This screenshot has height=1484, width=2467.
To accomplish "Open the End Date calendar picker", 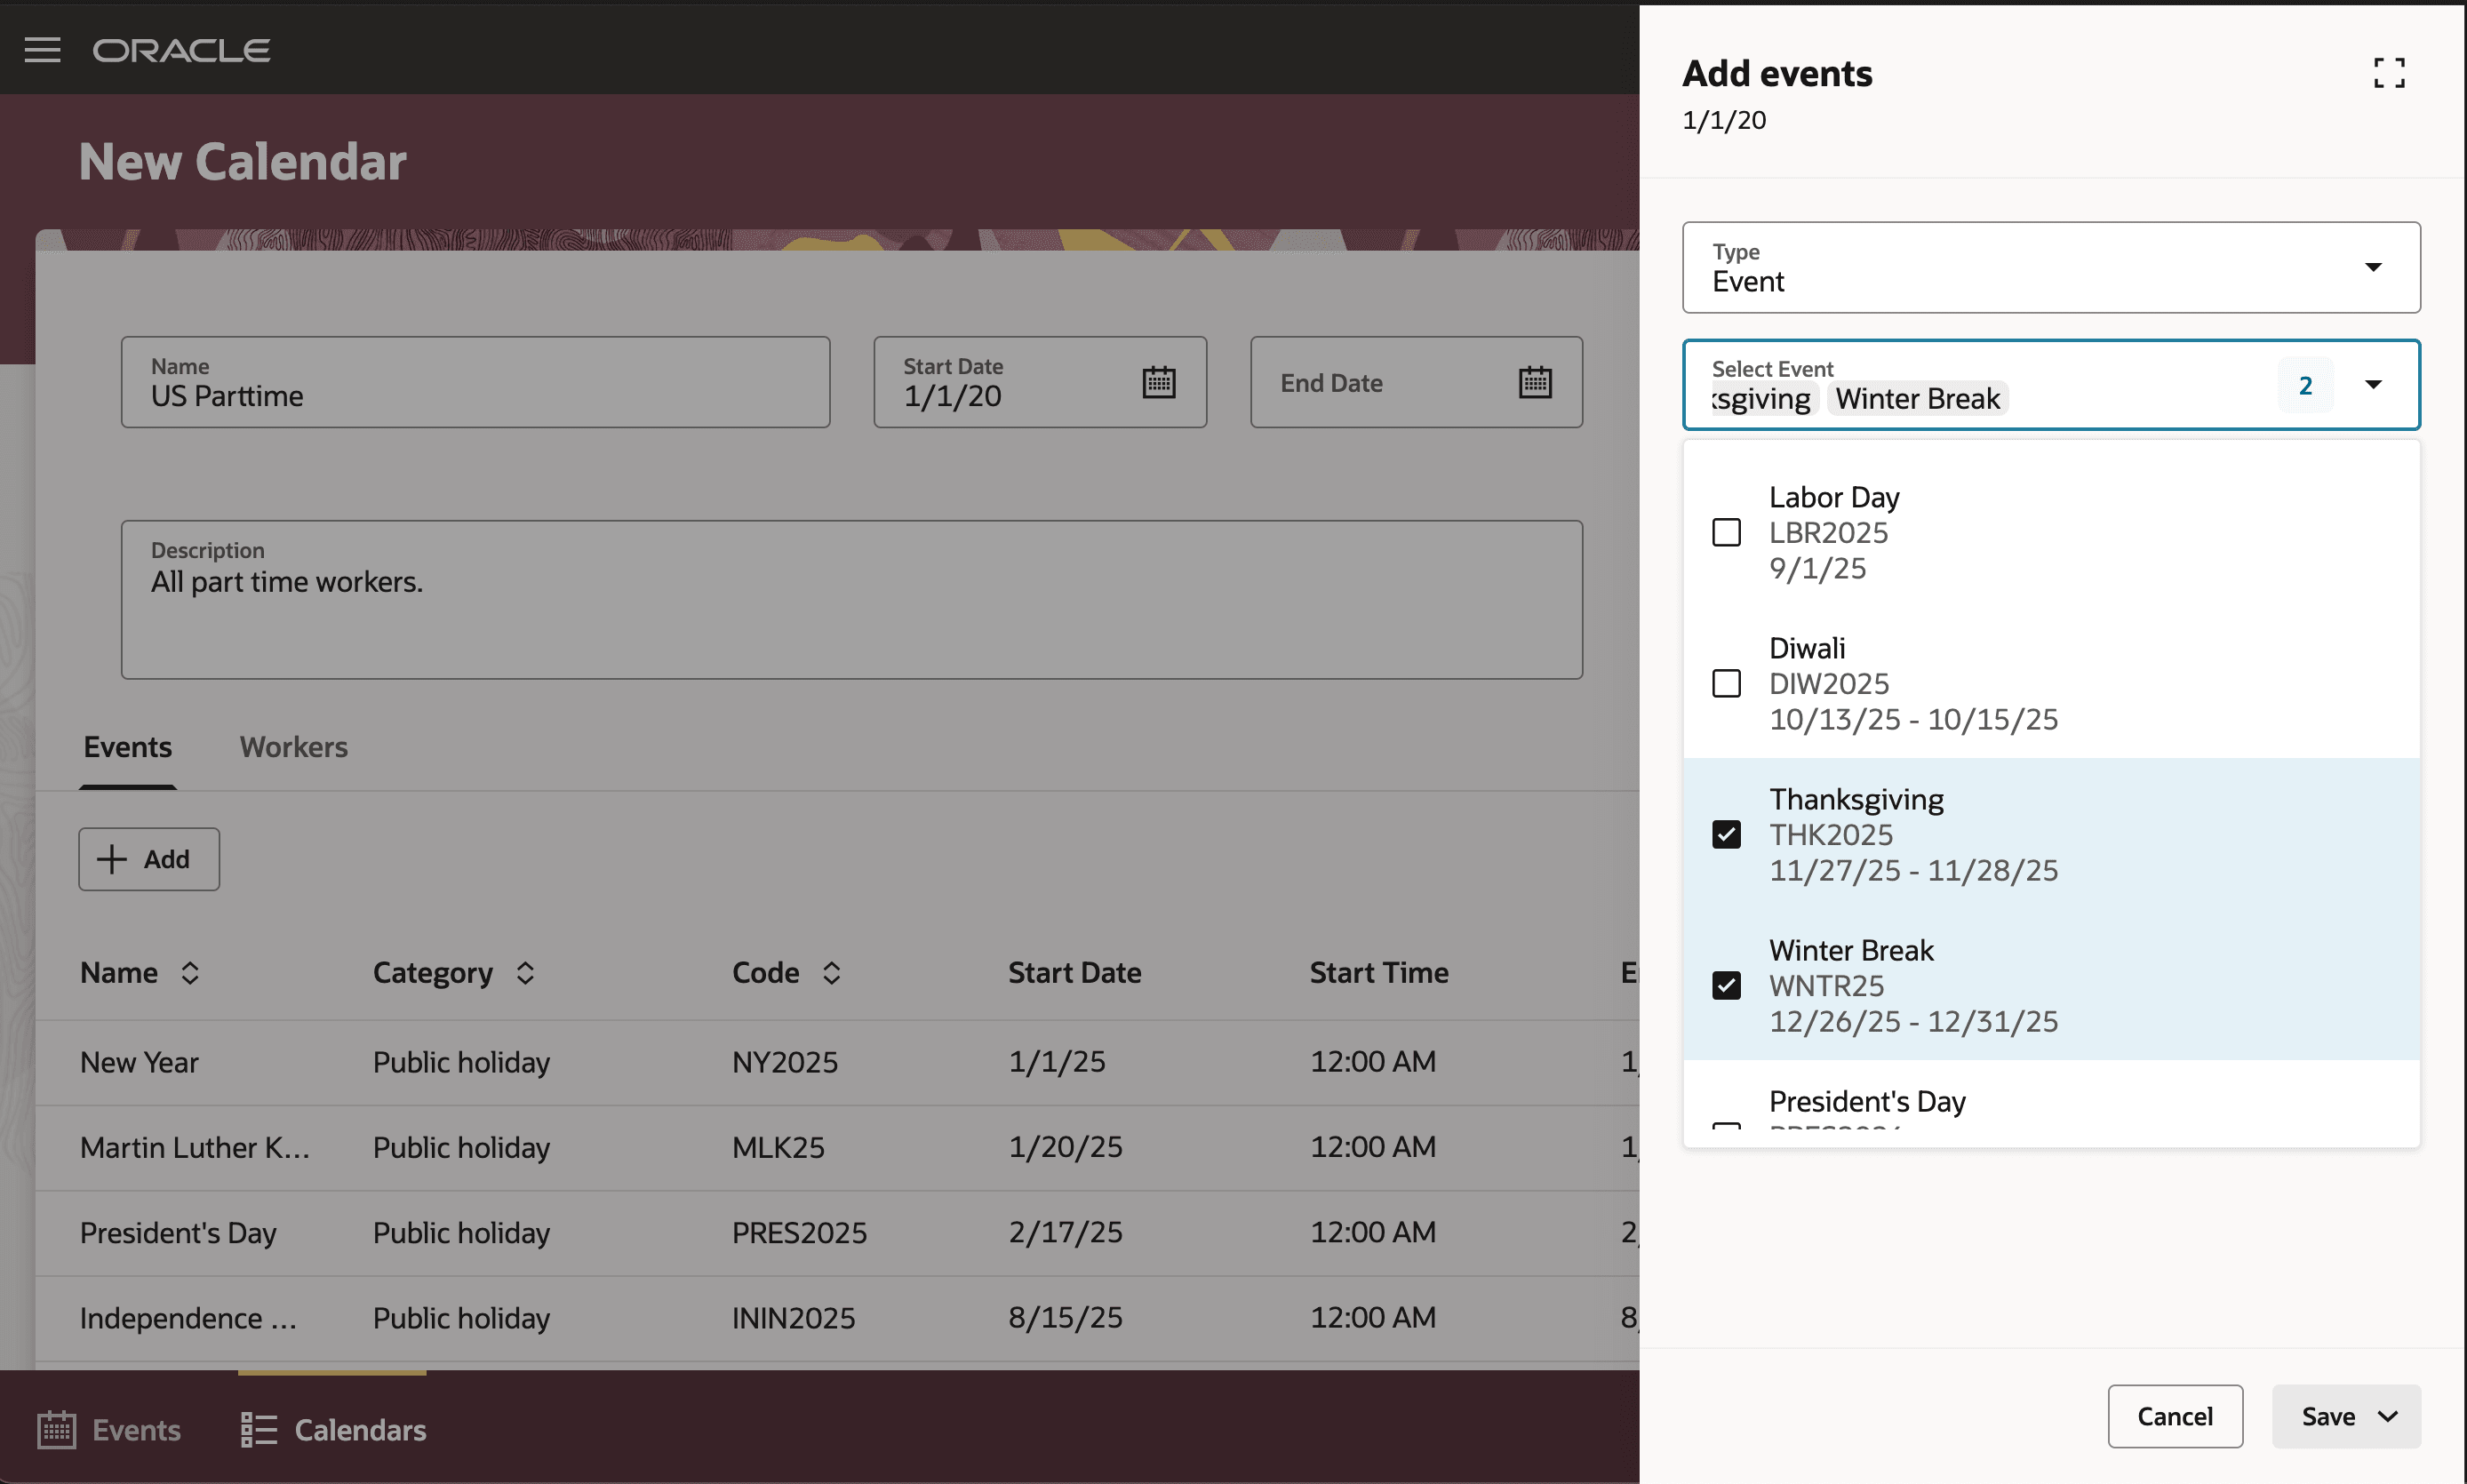I will pos(1536,381).
